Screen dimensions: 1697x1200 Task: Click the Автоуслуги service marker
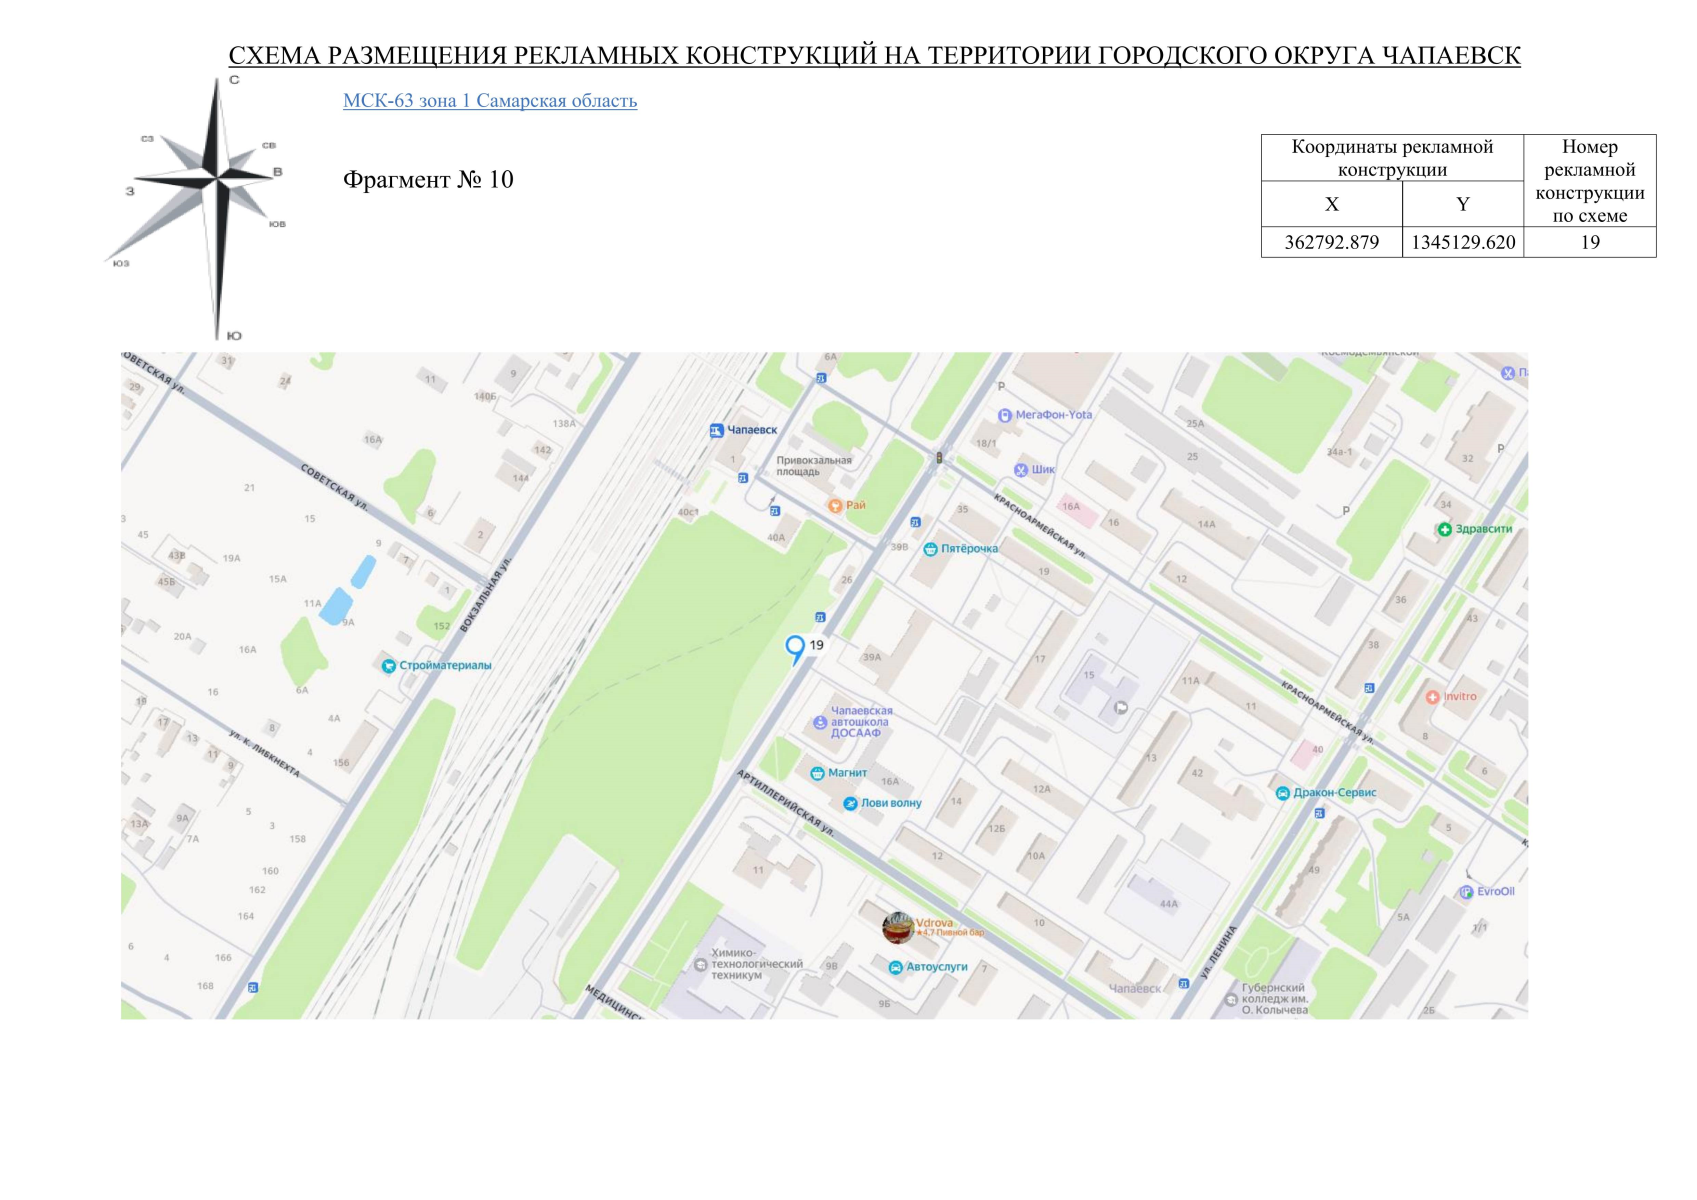(x=897, y=965)
